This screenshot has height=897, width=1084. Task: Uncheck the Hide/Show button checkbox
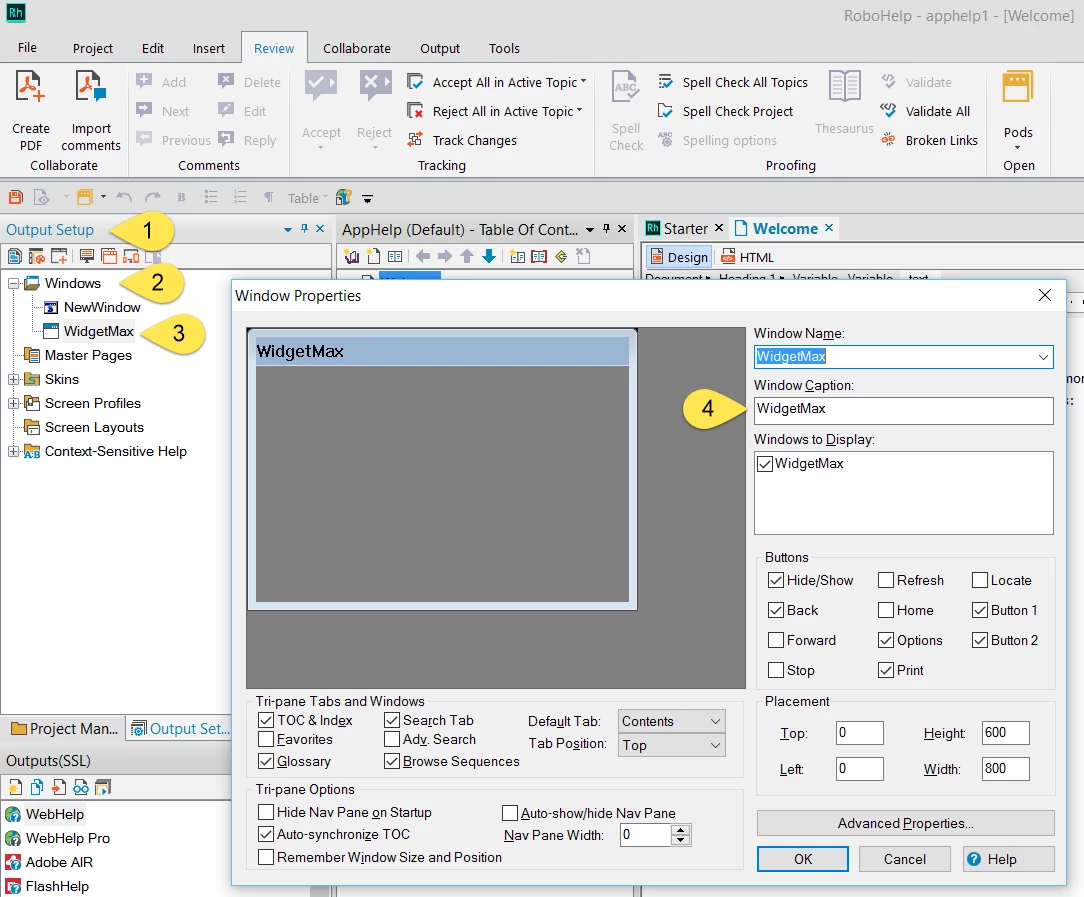pyautogui.click(x=776, y=580)
